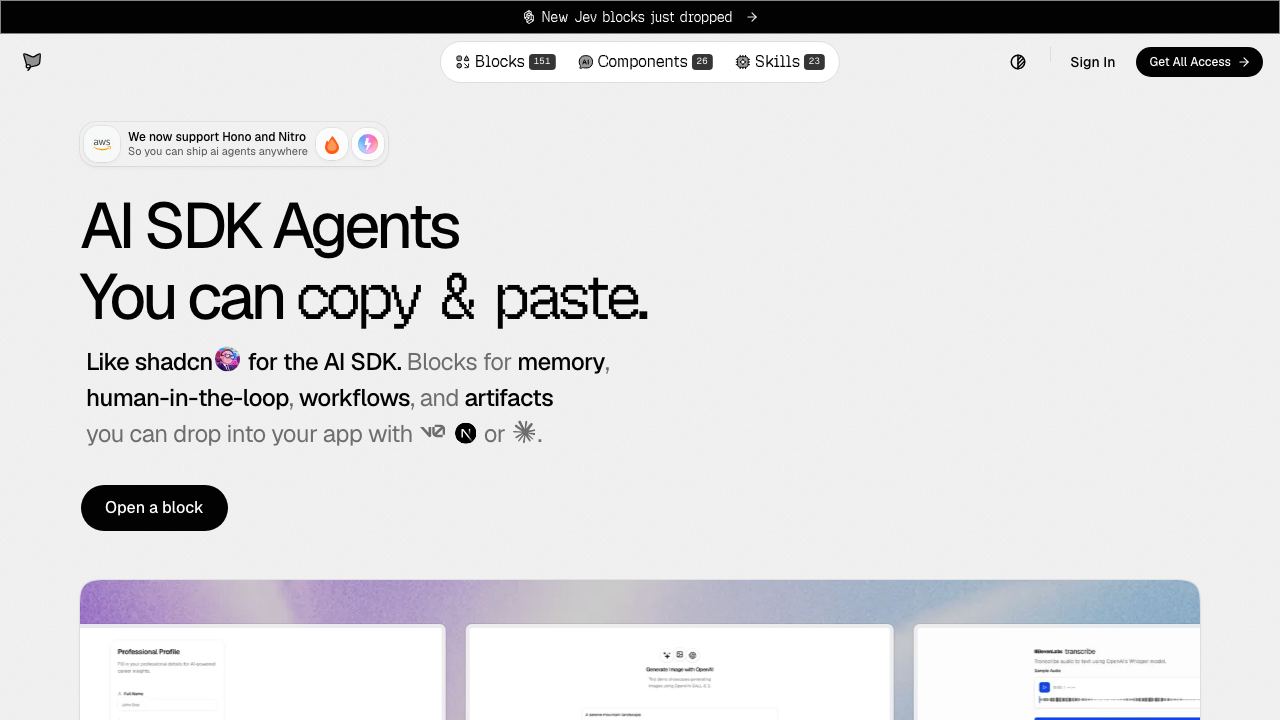Screen dimensions: 1280x720
Task: Click the Hono flame icon
Action: (332, 145)
